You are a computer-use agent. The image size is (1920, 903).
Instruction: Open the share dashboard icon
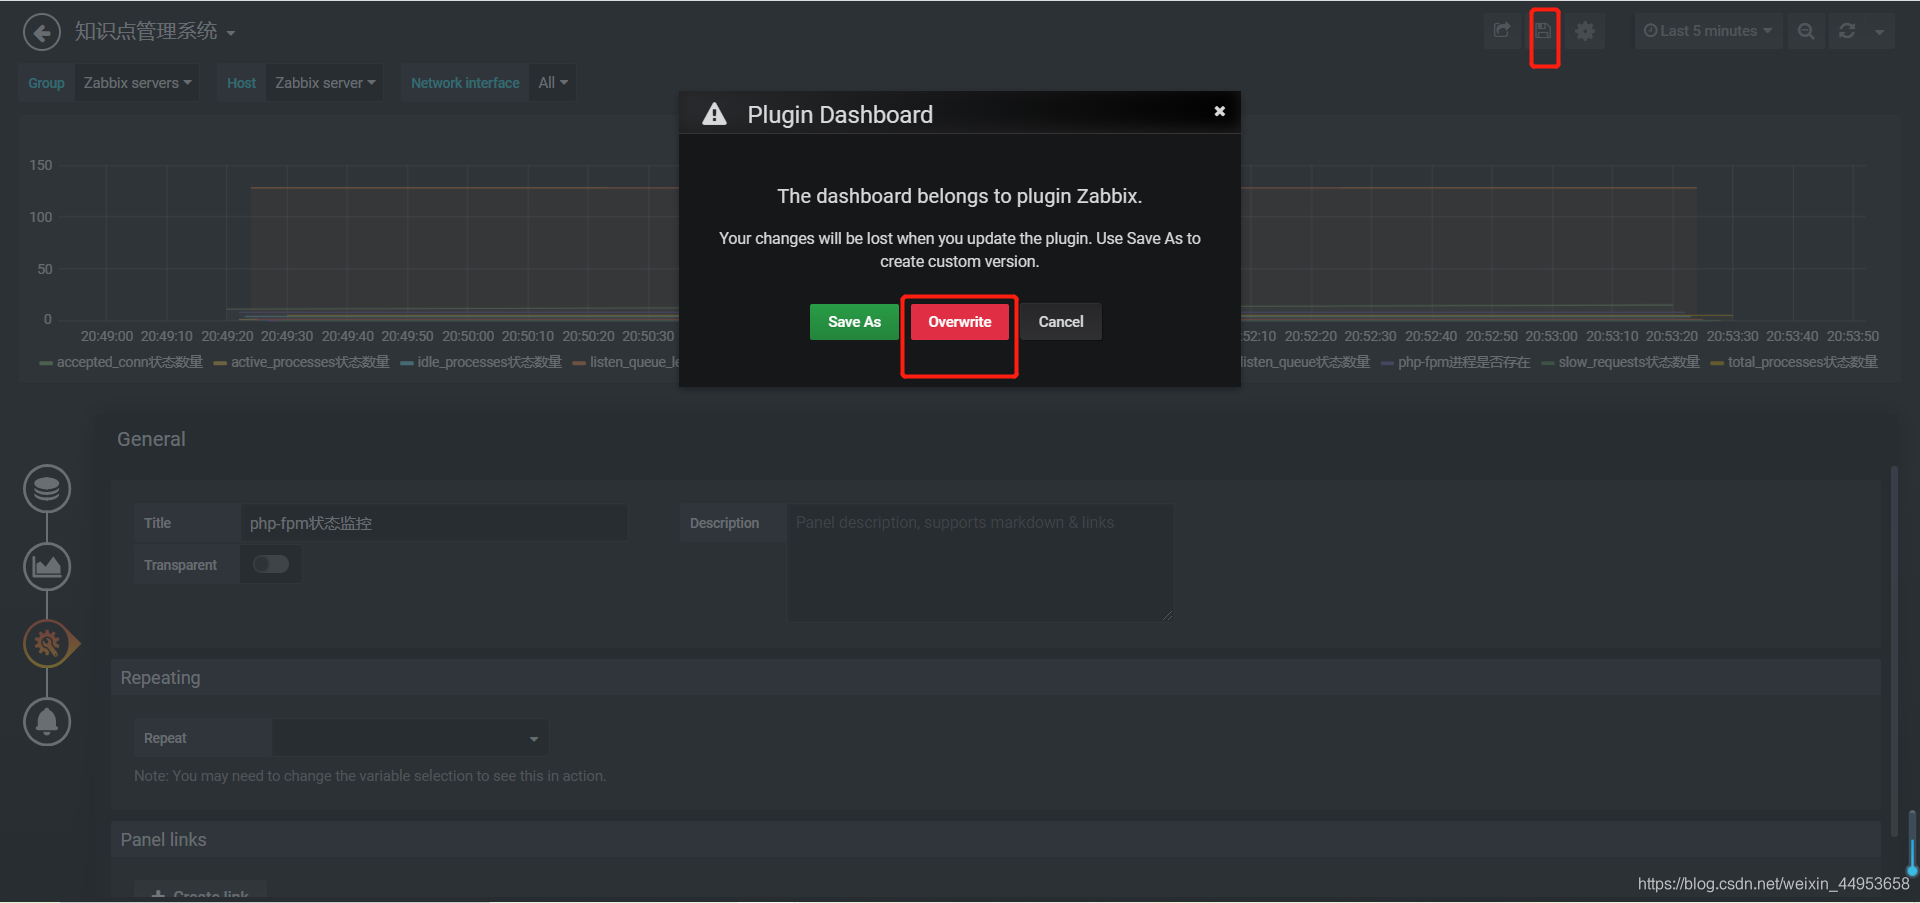pyautogui.click(x=1501, y=31)
